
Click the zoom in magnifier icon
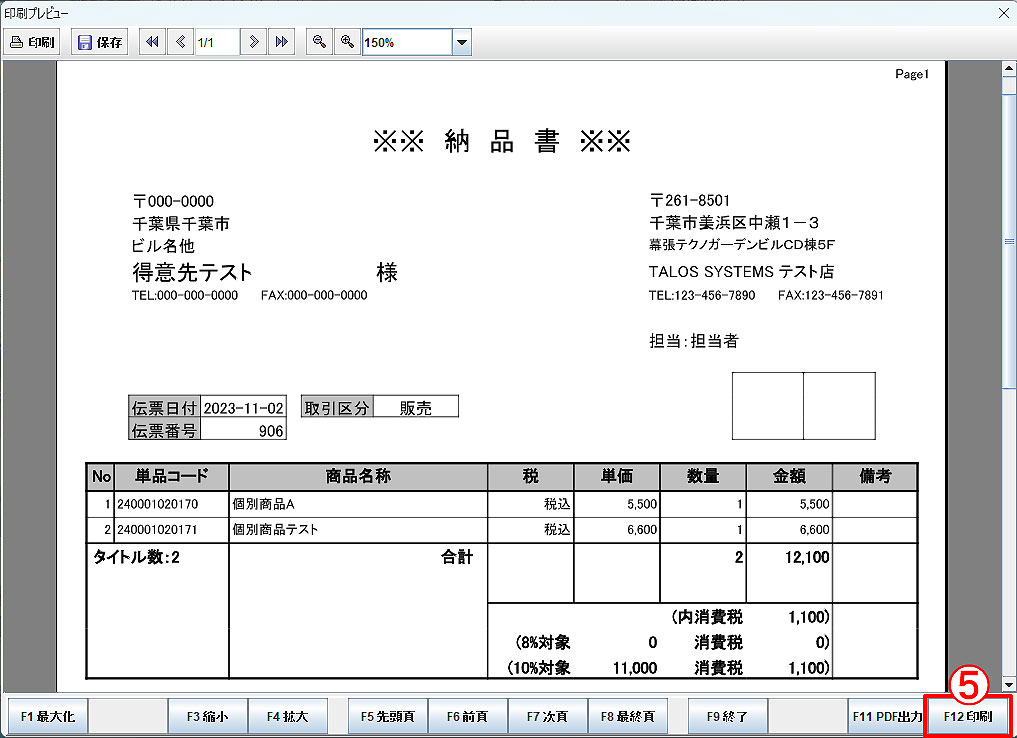[x=347, y=42]
